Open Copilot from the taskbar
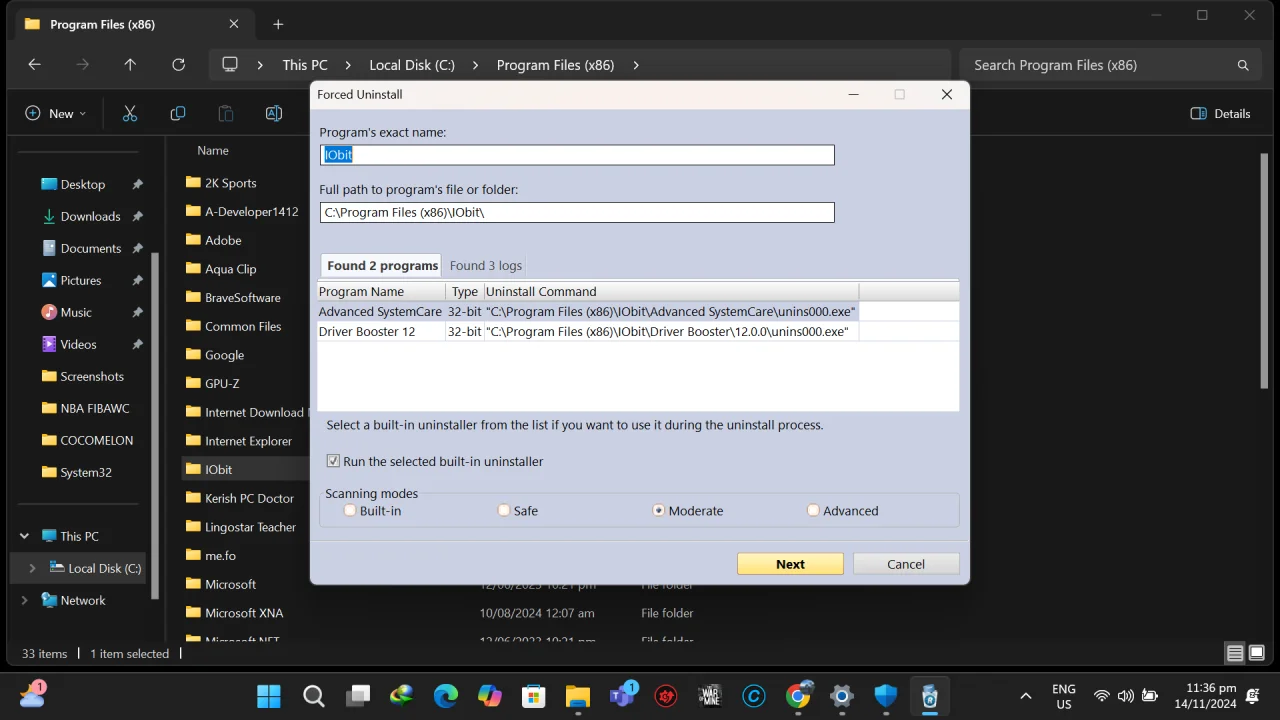The height and width of the screenshot is (720, 1280). tap(490, 695)
